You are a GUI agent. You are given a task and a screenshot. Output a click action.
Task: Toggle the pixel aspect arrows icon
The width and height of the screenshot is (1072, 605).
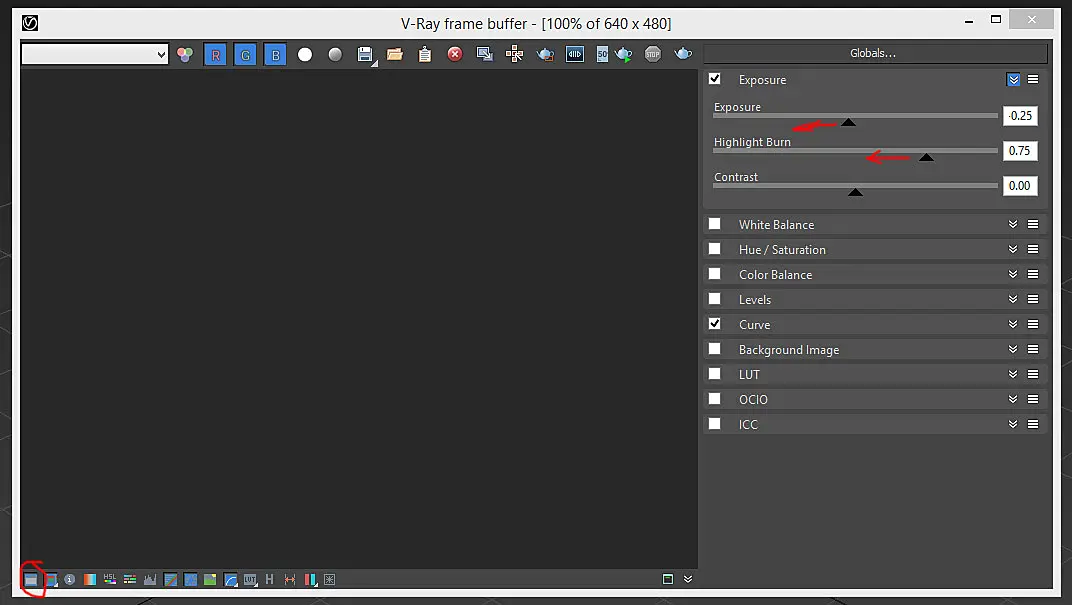coord(290,580)
